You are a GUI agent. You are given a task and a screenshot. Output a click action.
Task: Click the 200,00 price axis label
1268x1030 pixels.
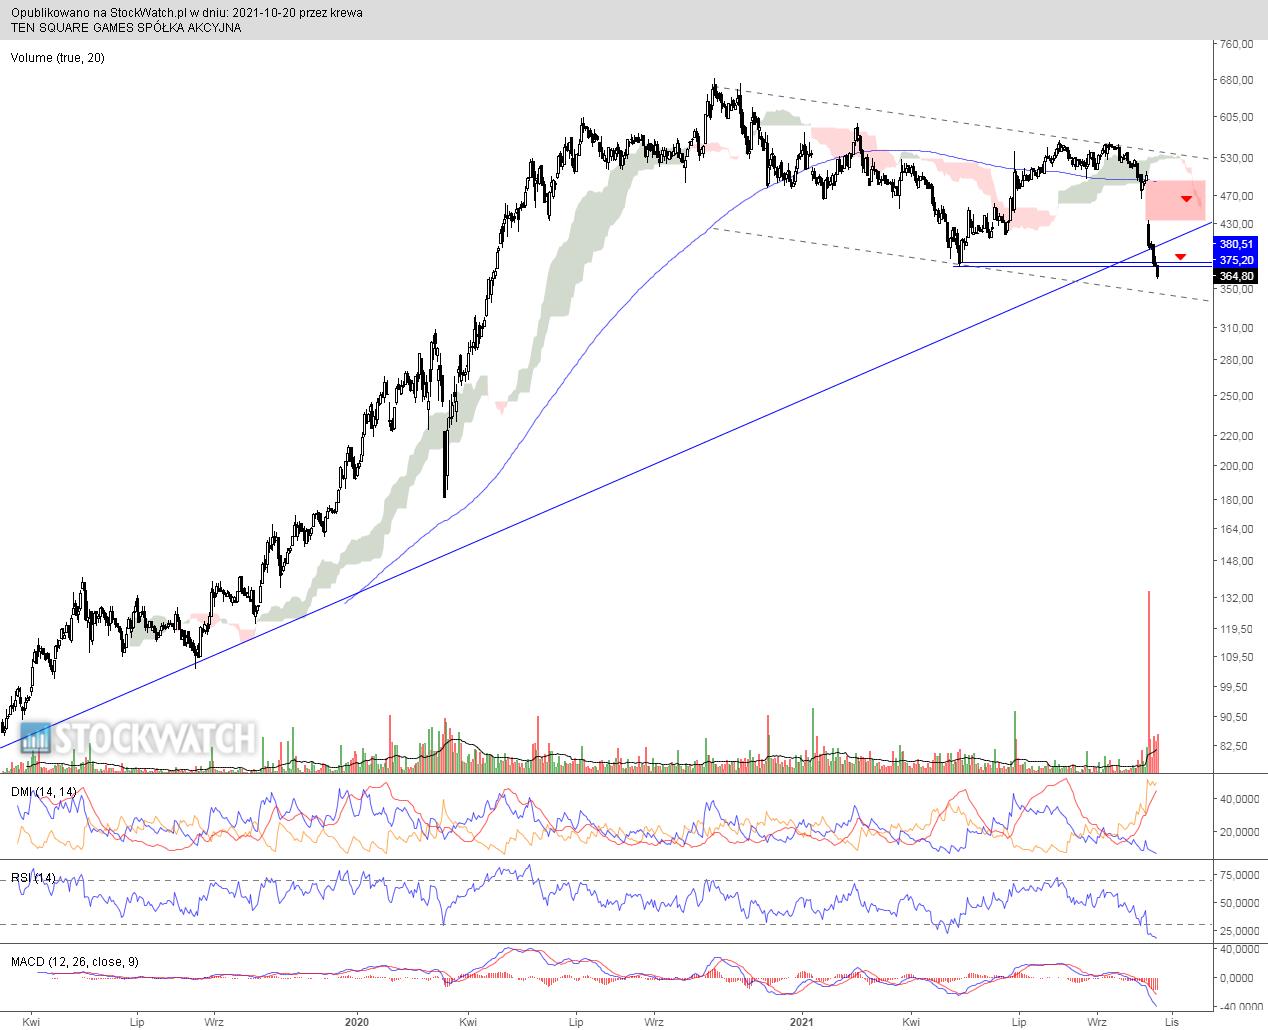1238,466
